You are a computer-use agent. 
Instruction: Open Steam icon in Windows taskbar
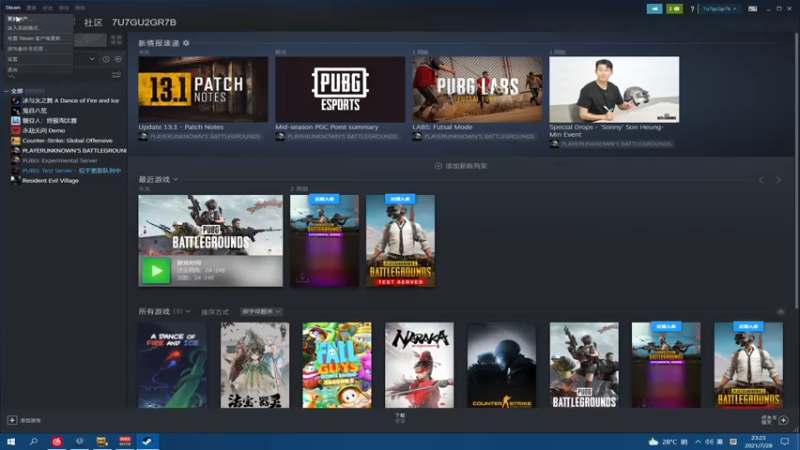tap(147, 441)
